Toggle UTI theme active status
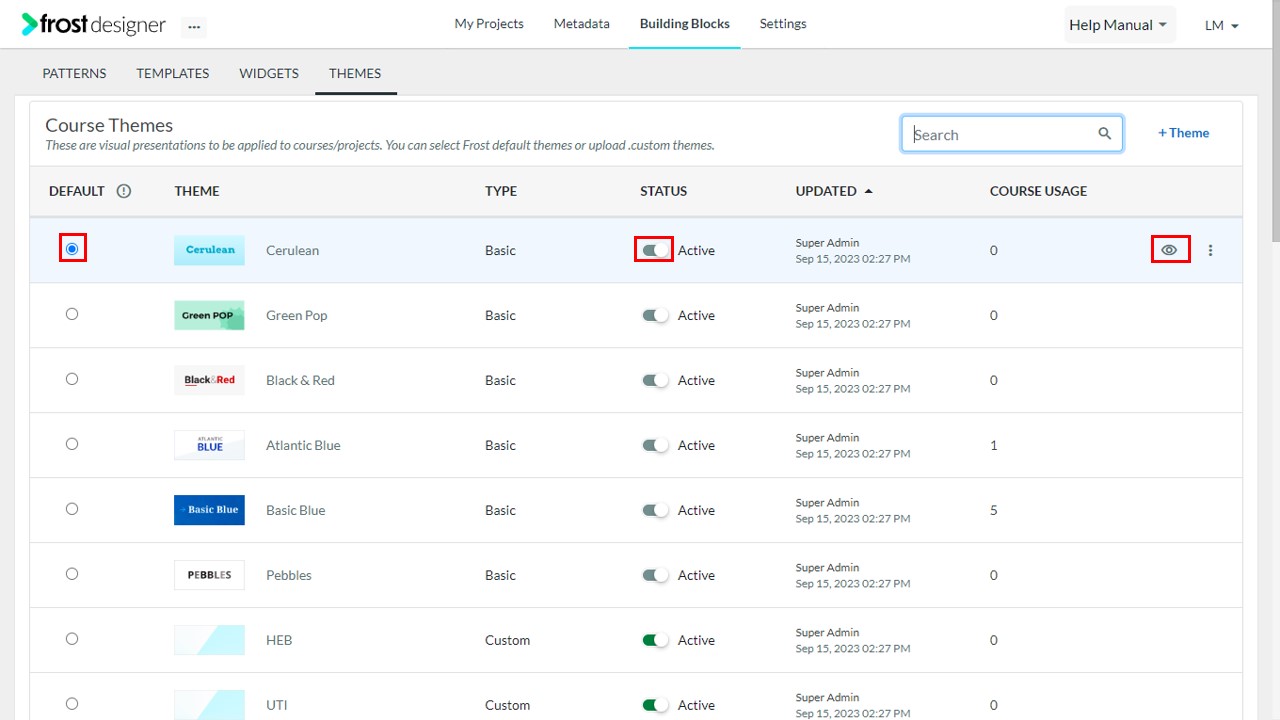 tap(655, 705)
